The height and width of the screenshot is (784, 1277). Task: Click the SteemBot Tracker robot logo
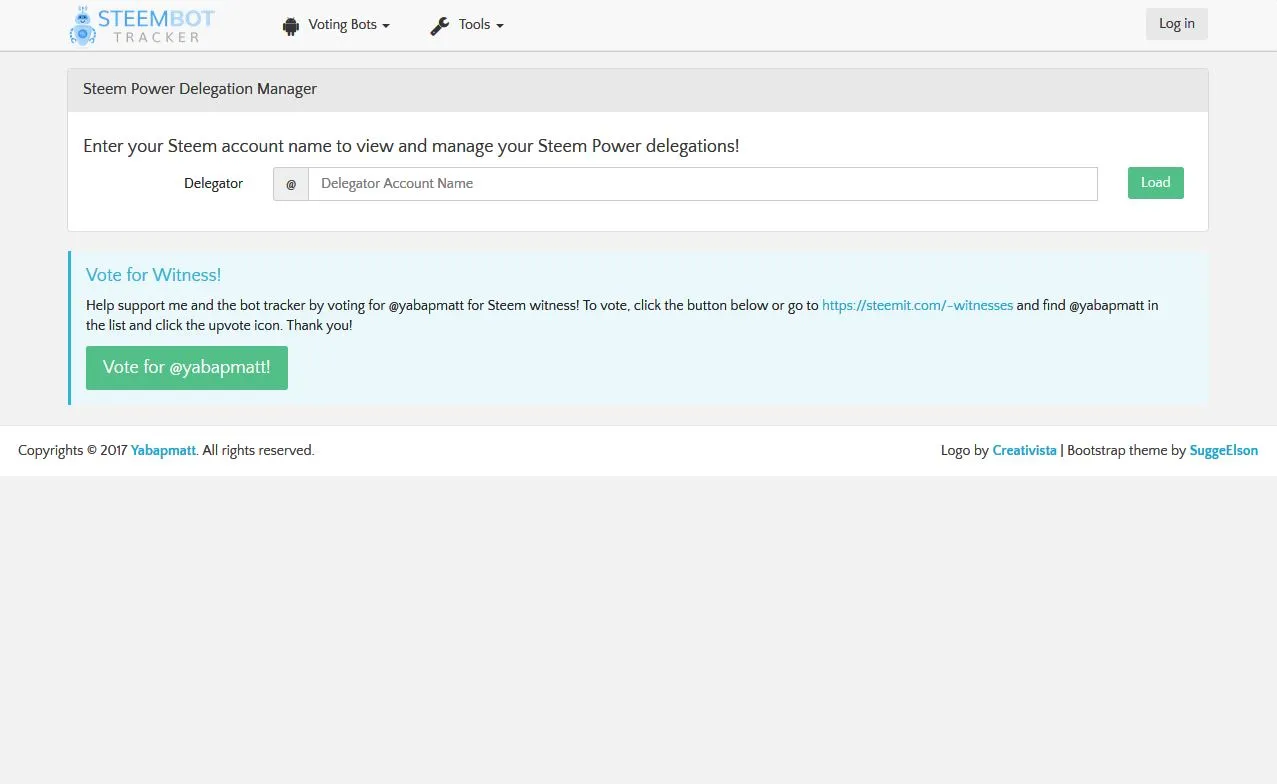pos(82,26)
